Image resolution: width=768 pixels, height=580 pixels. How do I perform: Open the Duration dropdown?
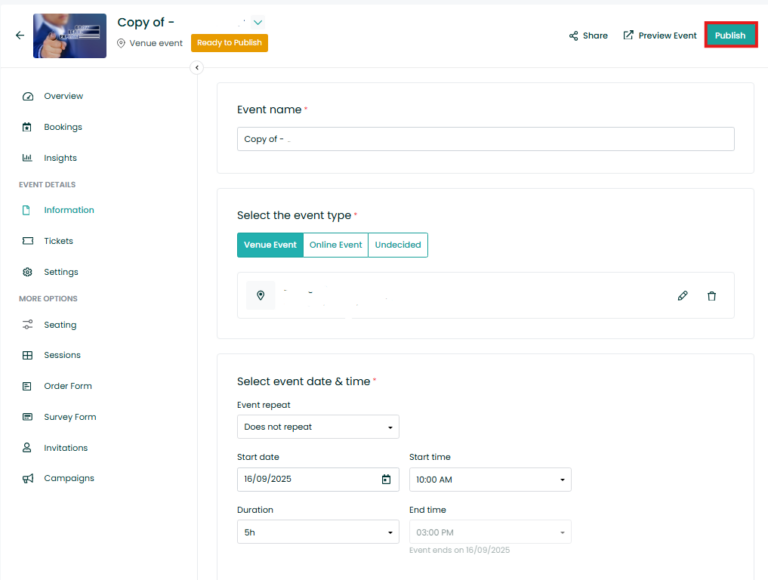(x=318, y=532)
